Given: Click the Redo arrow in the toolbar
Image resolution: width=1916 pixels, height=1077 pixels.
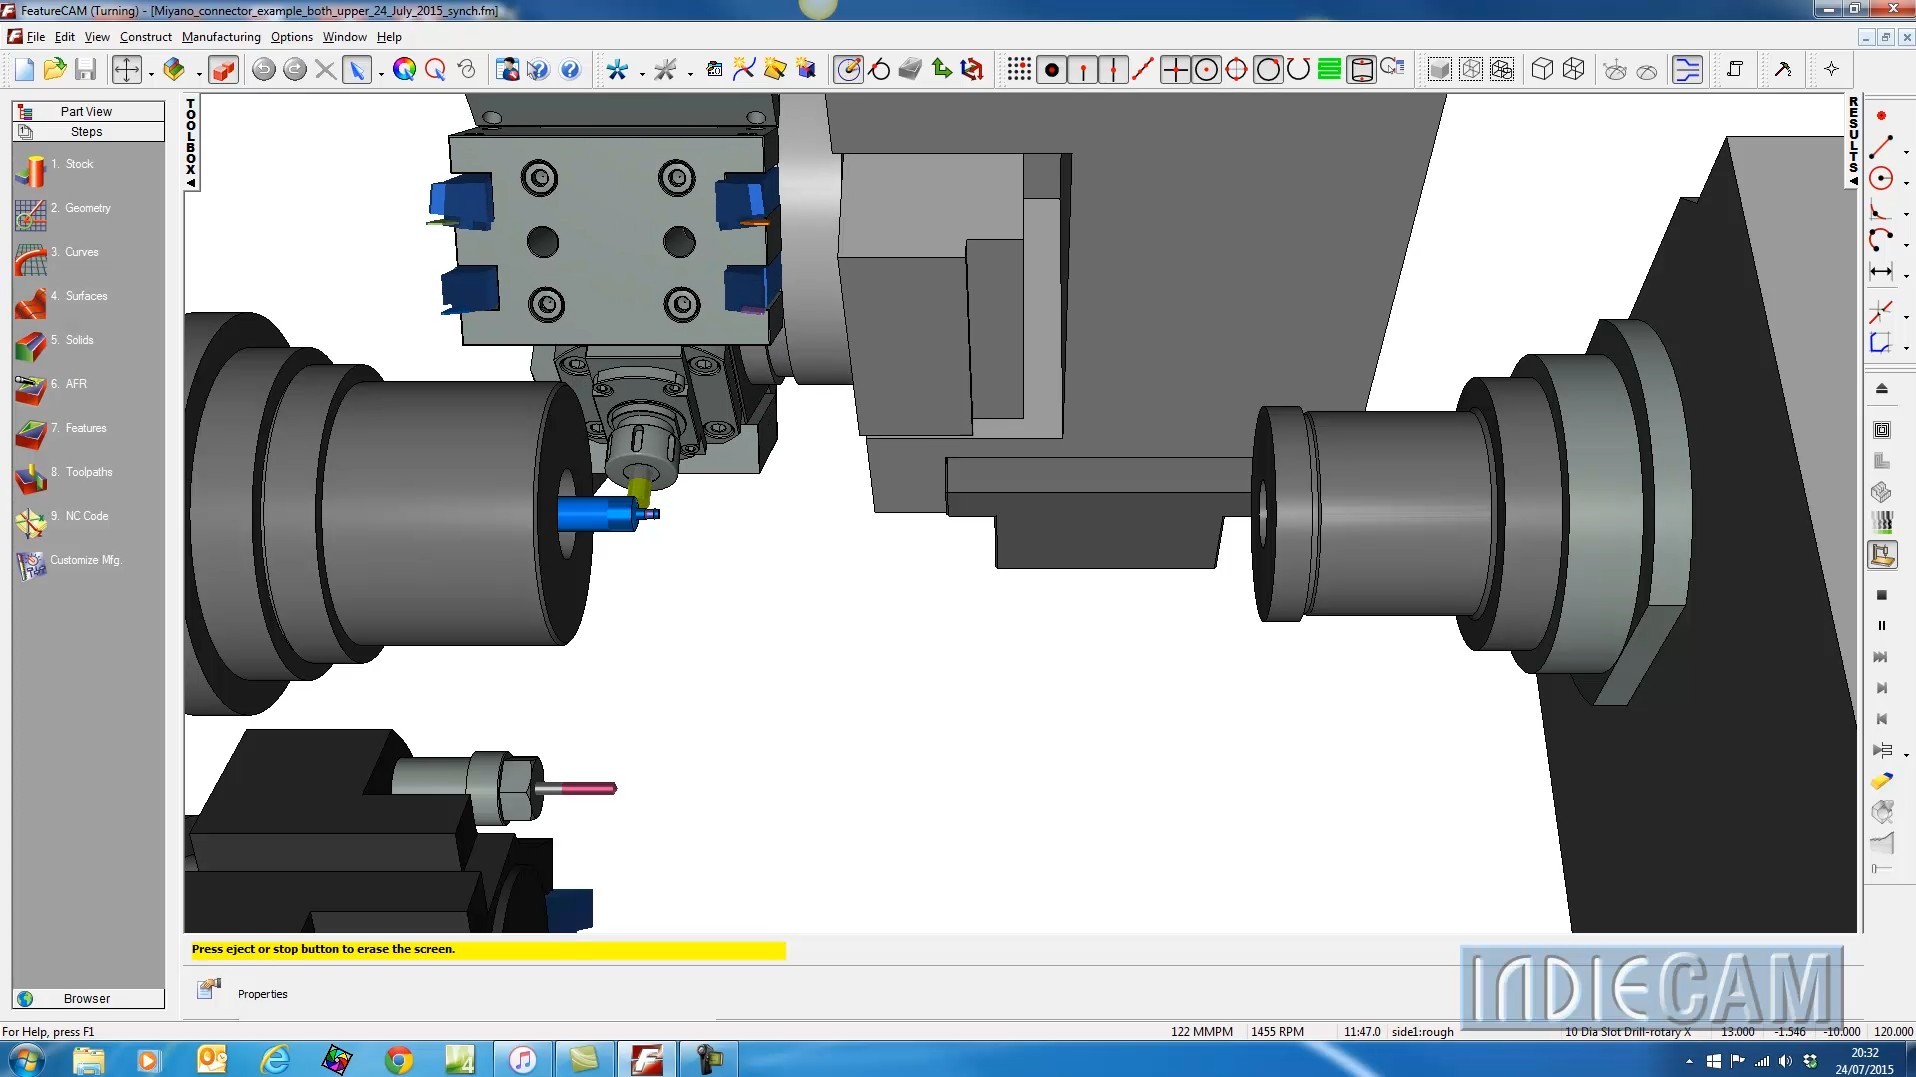Looking at the screenshot, I should coord(295,69).
